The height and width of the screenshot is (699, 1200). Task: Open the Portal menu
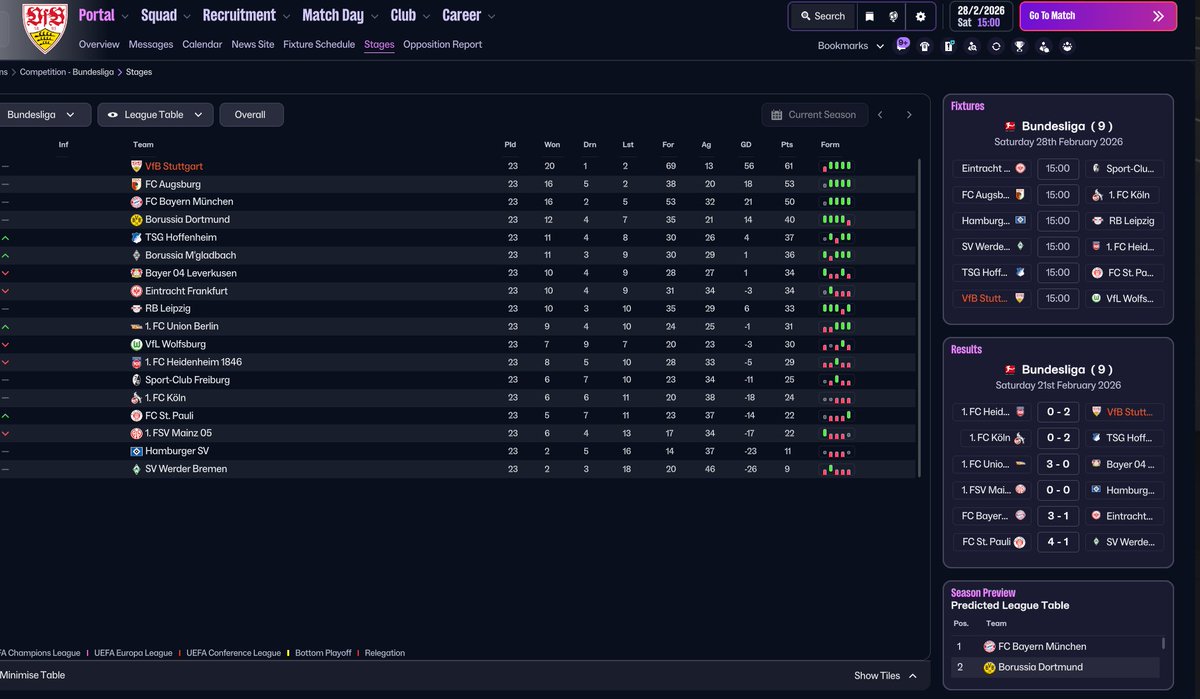click(x=104, y=15)
